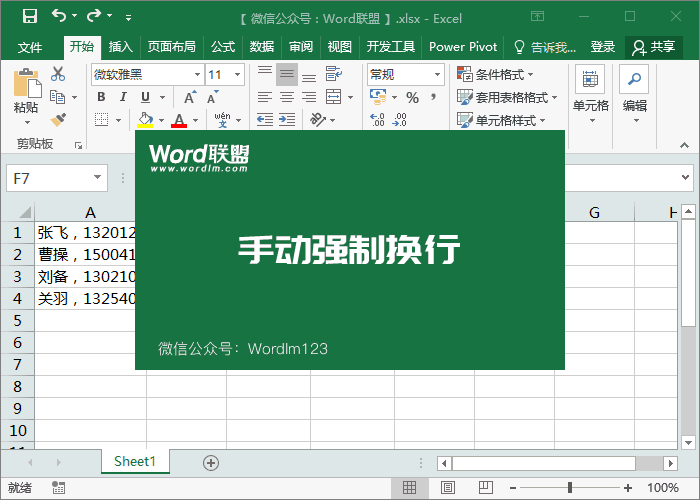Open the 插入 ribbon tab
Image resolution: width=700 pixels, height=500 pixels.
[120, 47]
